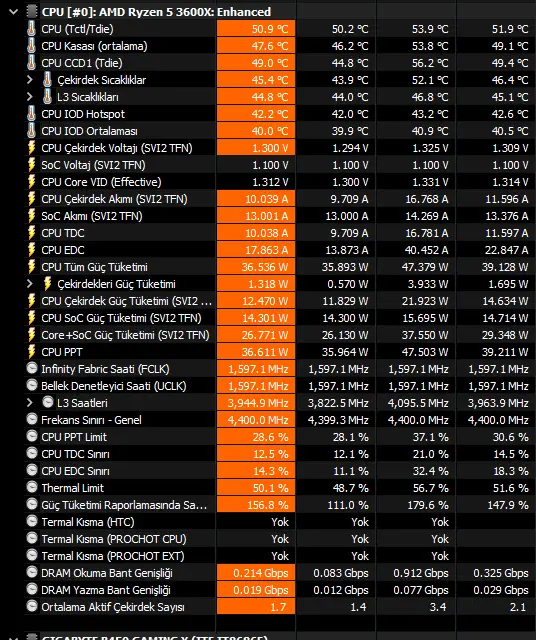
Task: Collapse the CPU [#0] AMD Ryzen 5 3600X group
Action: click(x=13, y=12)
